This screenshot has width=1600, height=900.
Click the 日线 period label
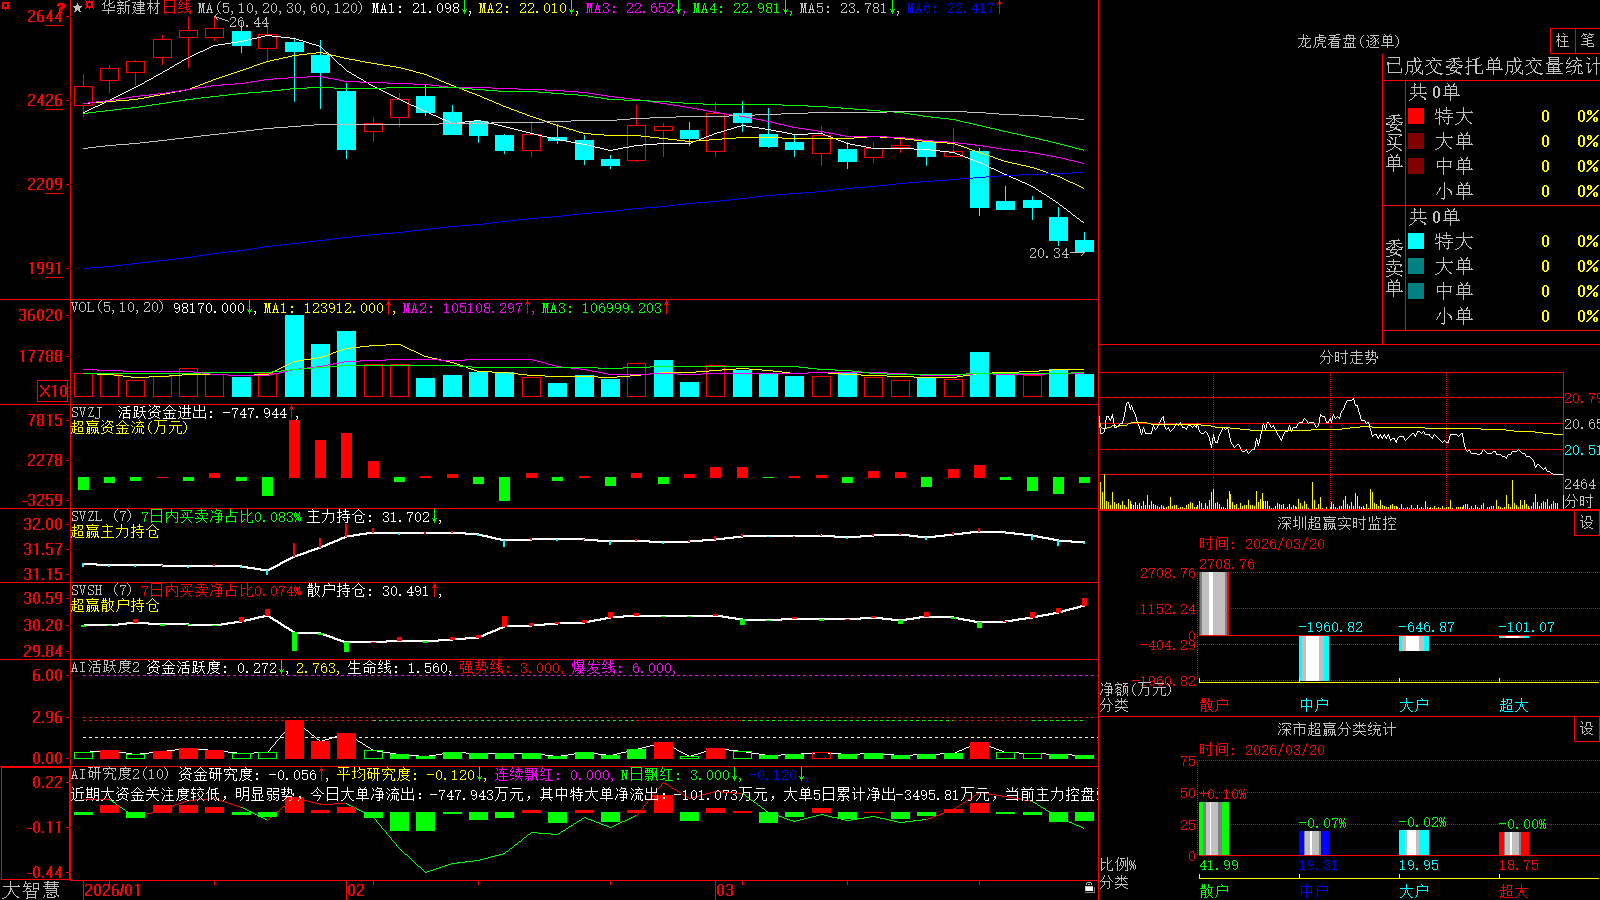[177, 8]
